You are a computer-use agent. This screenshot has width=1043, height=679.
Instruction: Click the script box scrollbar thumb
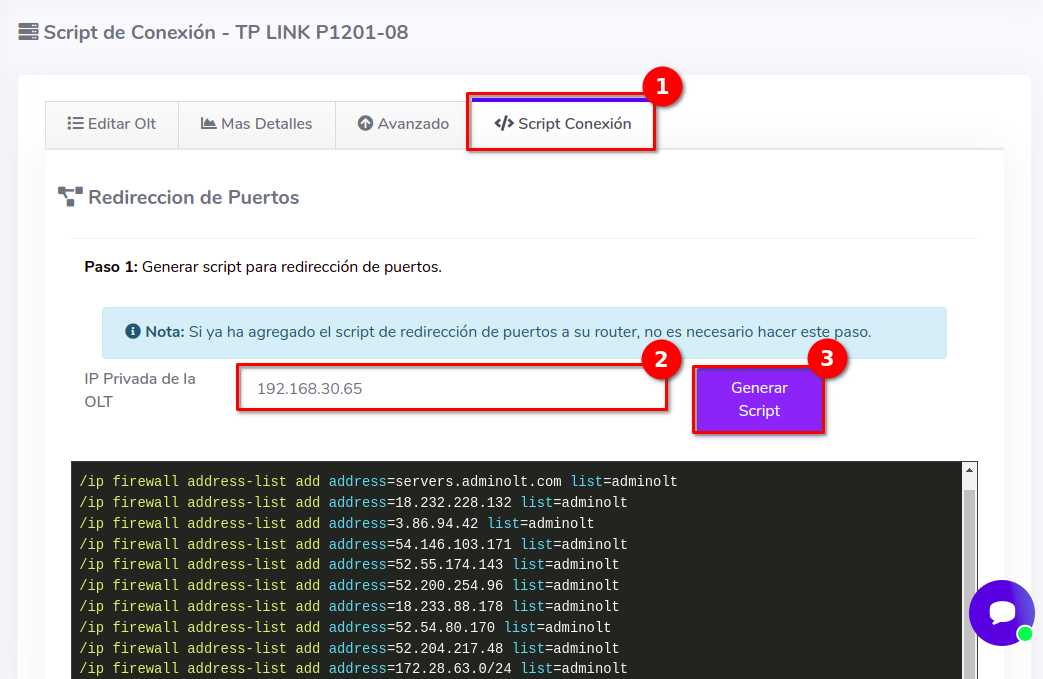[x=969, y=580]
